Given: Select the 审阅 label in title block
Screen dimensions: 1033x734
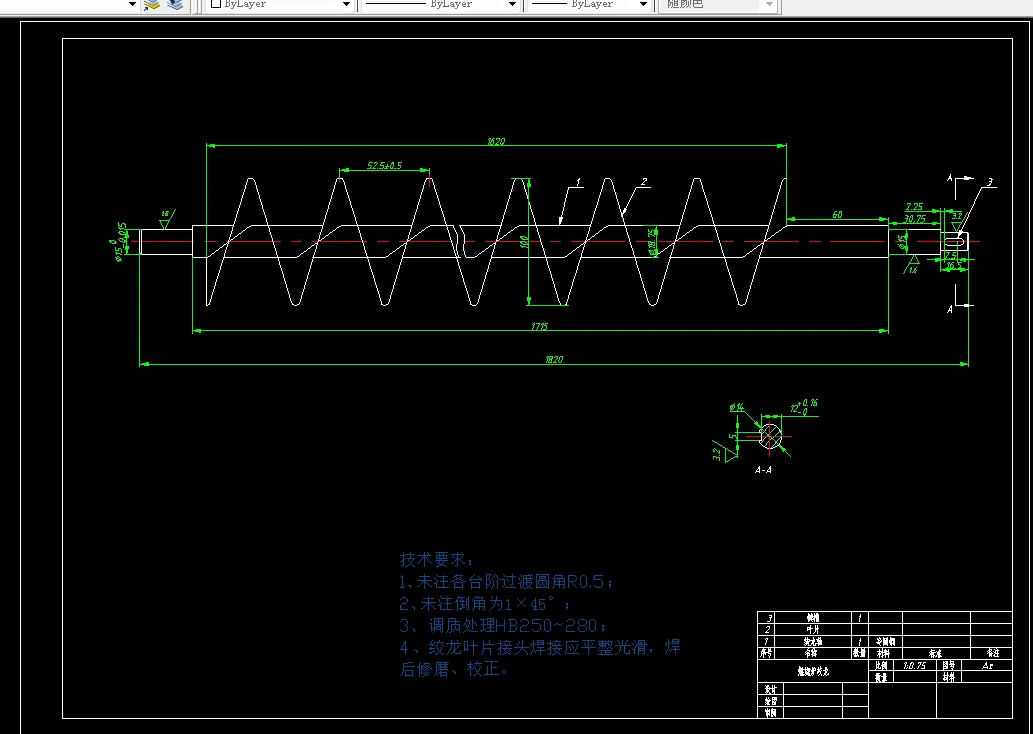Looking at the screenshot, I should (x=770, y=713).
